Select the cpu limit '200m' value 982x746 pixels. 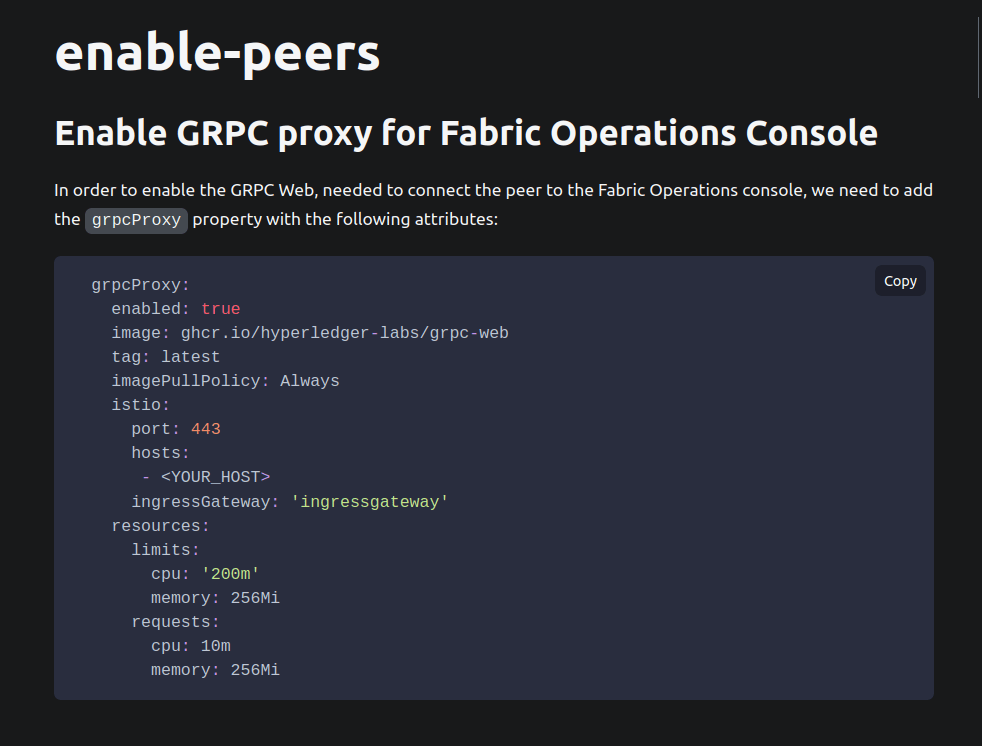[x=230, y=573]
